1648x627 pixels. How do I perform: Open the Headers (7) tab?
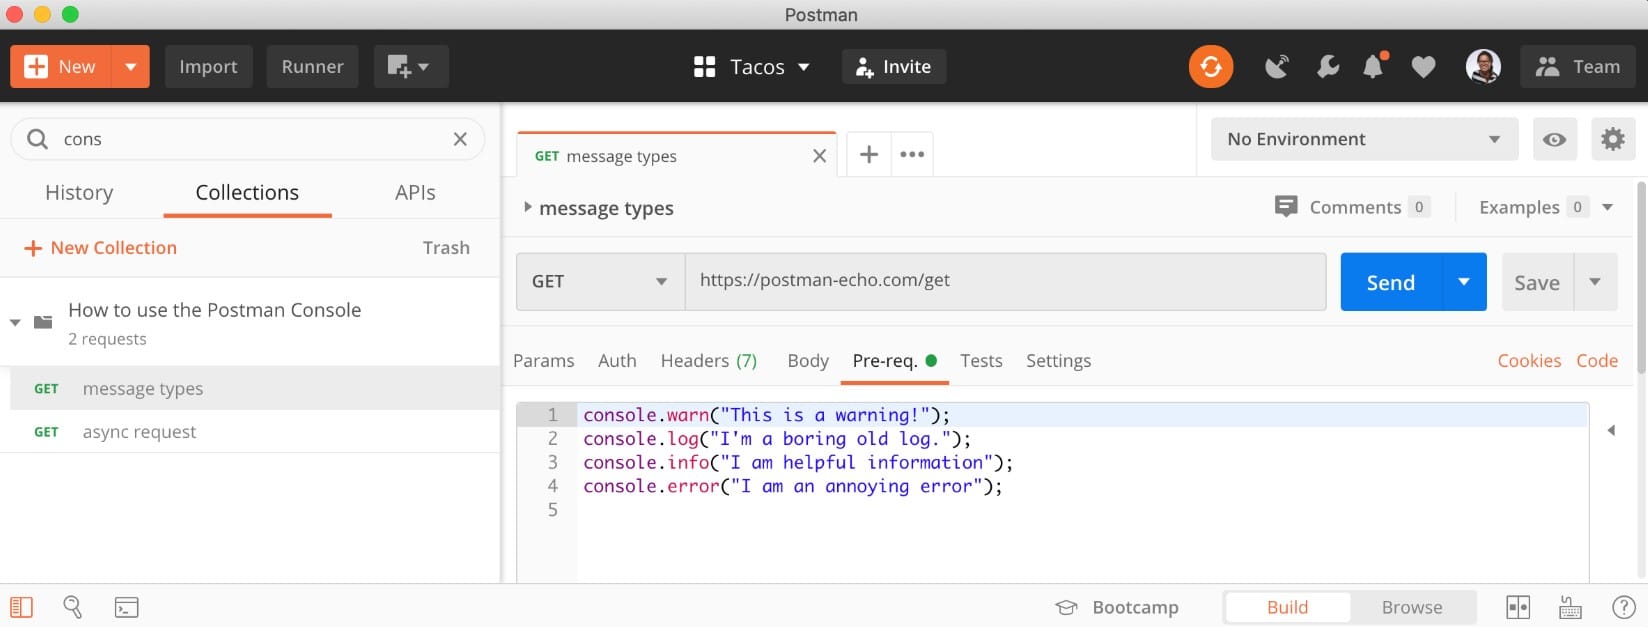(709, 361)
